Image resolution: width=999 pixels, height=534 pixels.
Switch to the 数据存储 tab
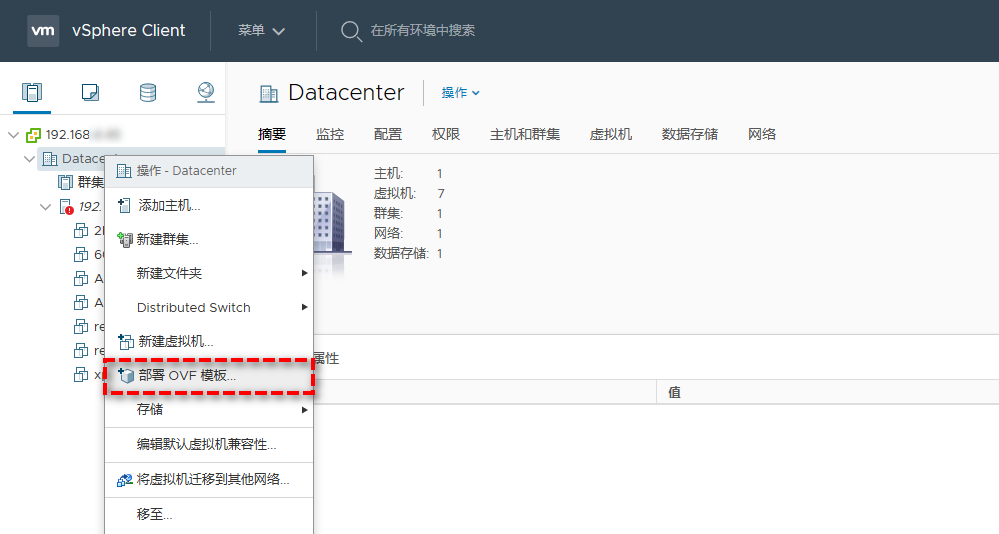pyautogui.click(x=690, y=134)
